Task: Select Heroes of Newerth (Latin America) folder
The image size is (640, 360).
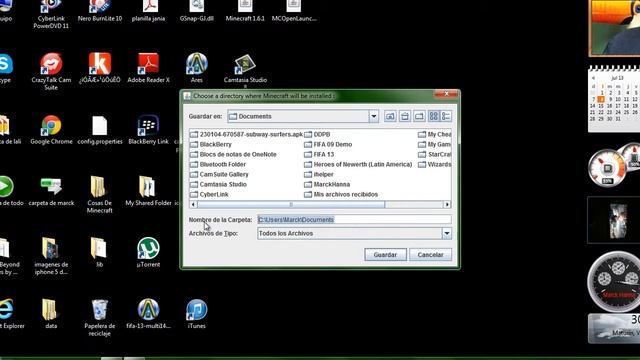Action: (x=358, y=164)
